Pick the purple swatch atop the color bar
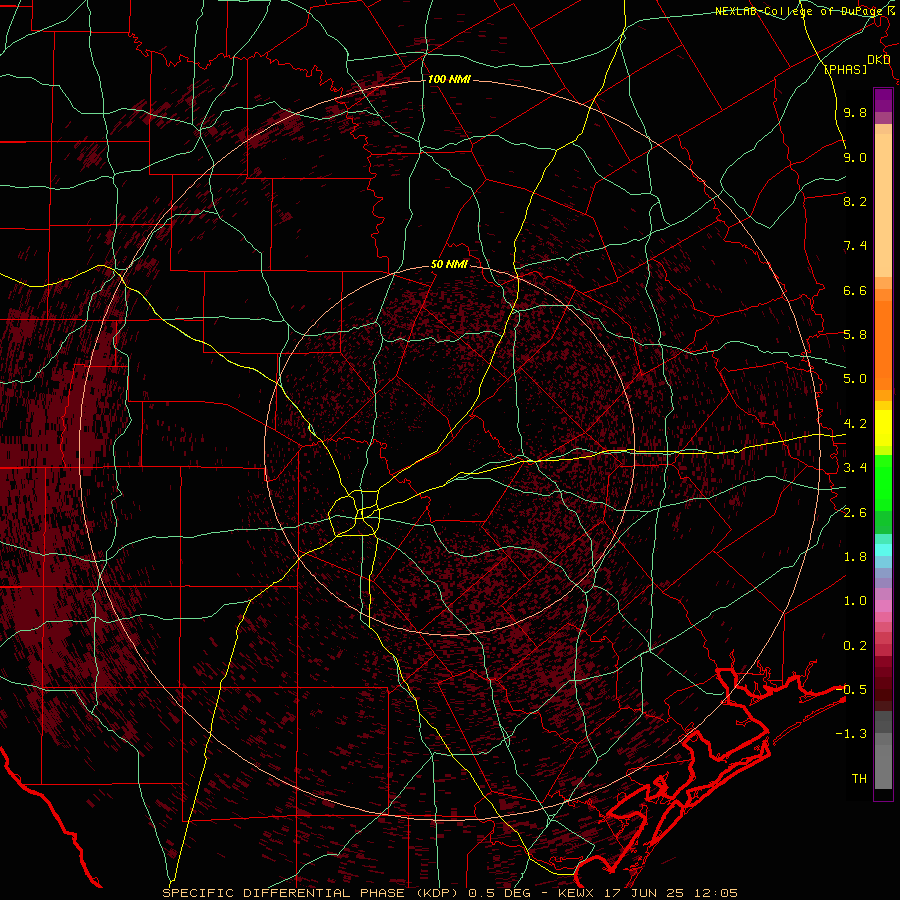 click(x=883, y=100)
